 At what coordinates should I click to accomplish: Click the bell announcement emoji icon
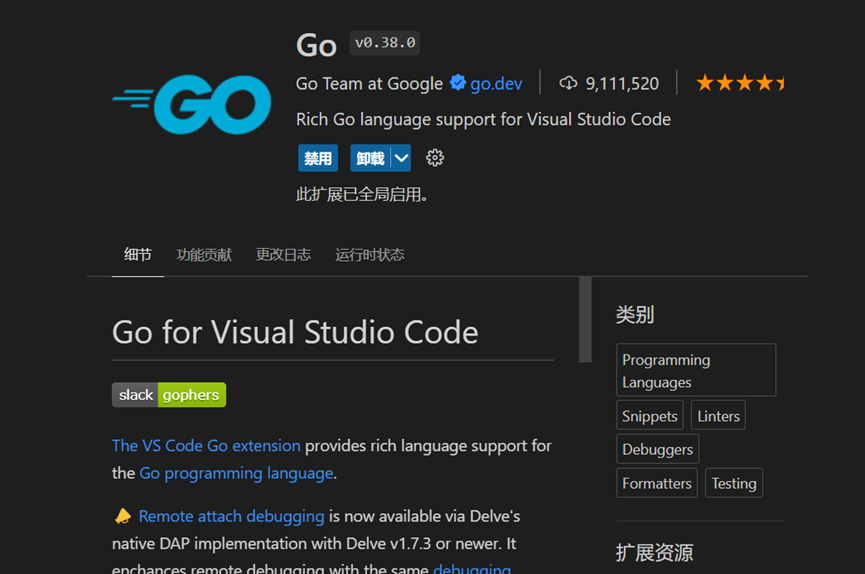point(123,516)
